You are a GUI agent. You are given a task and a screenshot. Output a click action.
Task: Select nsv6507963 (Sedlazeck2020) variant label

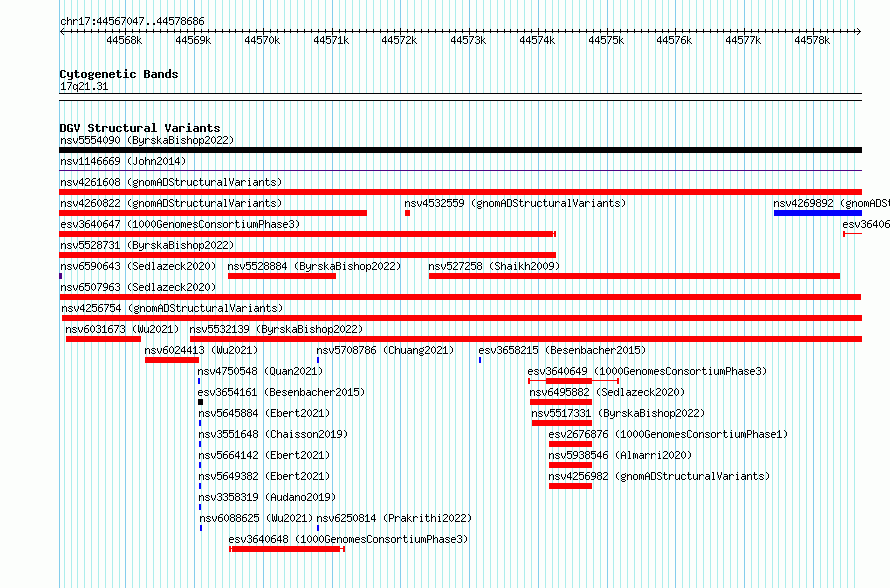click(x=138, y=287)
